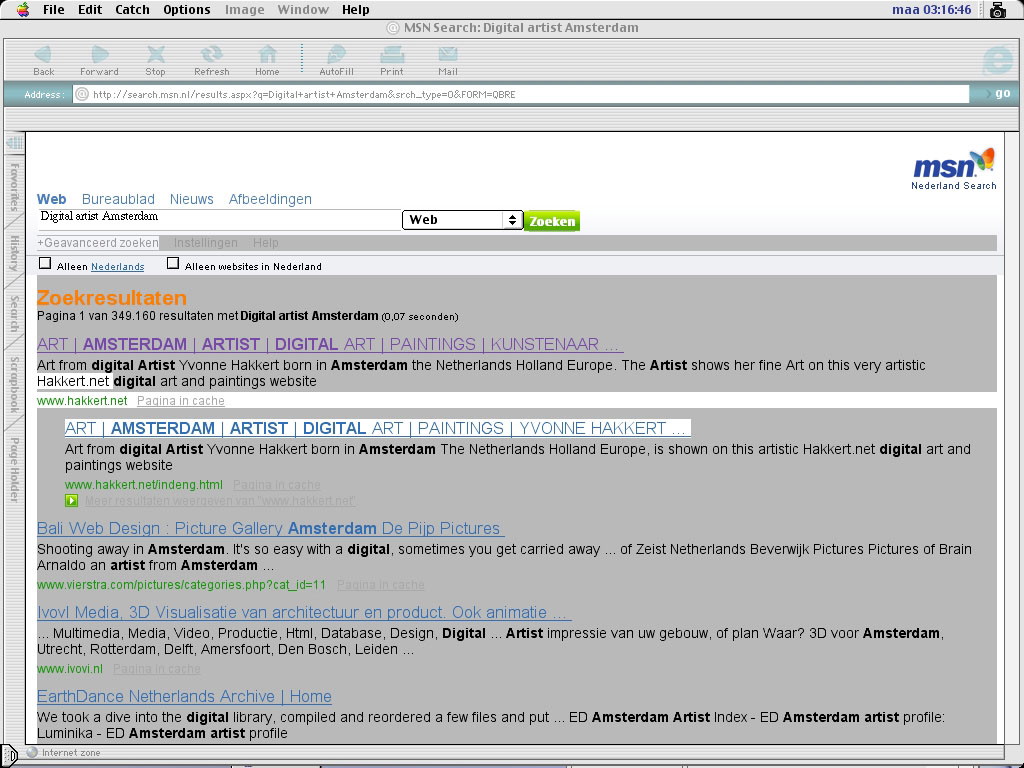Print the page using Print icon
The image size is (1024, 768).
coord(392,60)
